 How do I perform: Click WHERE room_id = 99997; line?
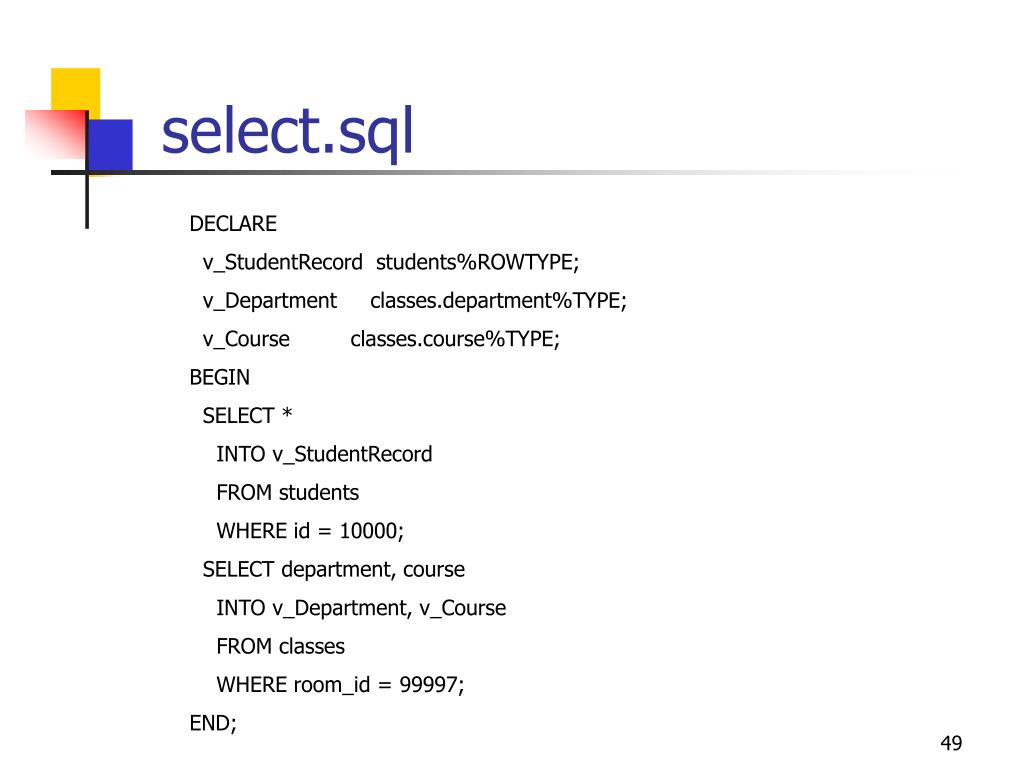(x=340, y=685)
